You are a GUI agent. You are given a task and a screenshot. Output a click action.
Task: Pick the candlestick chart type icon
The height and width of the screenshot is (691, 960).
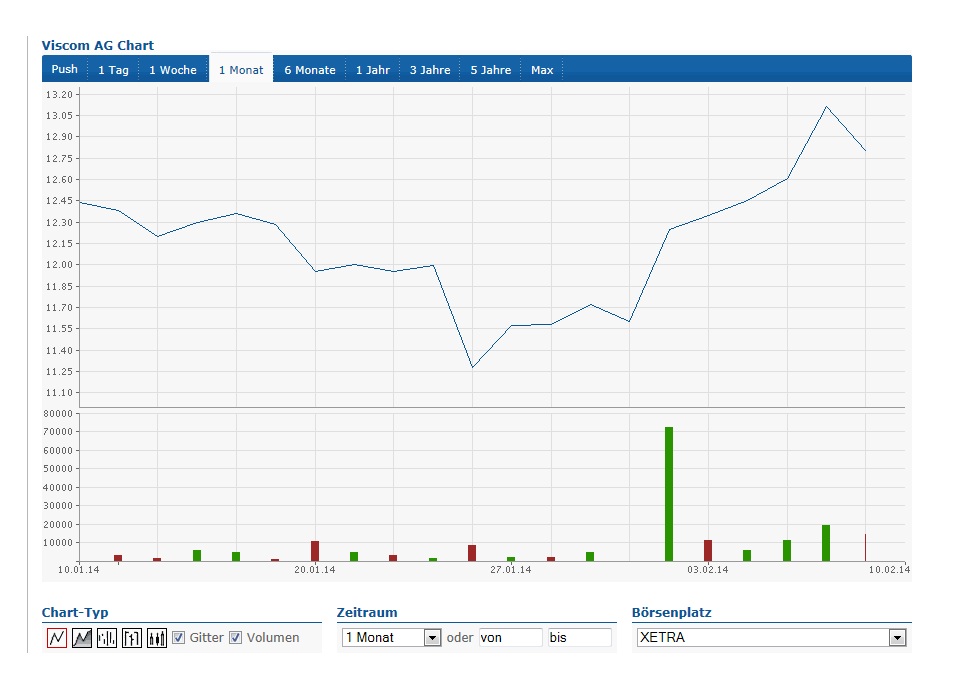[x=157, y=638]
